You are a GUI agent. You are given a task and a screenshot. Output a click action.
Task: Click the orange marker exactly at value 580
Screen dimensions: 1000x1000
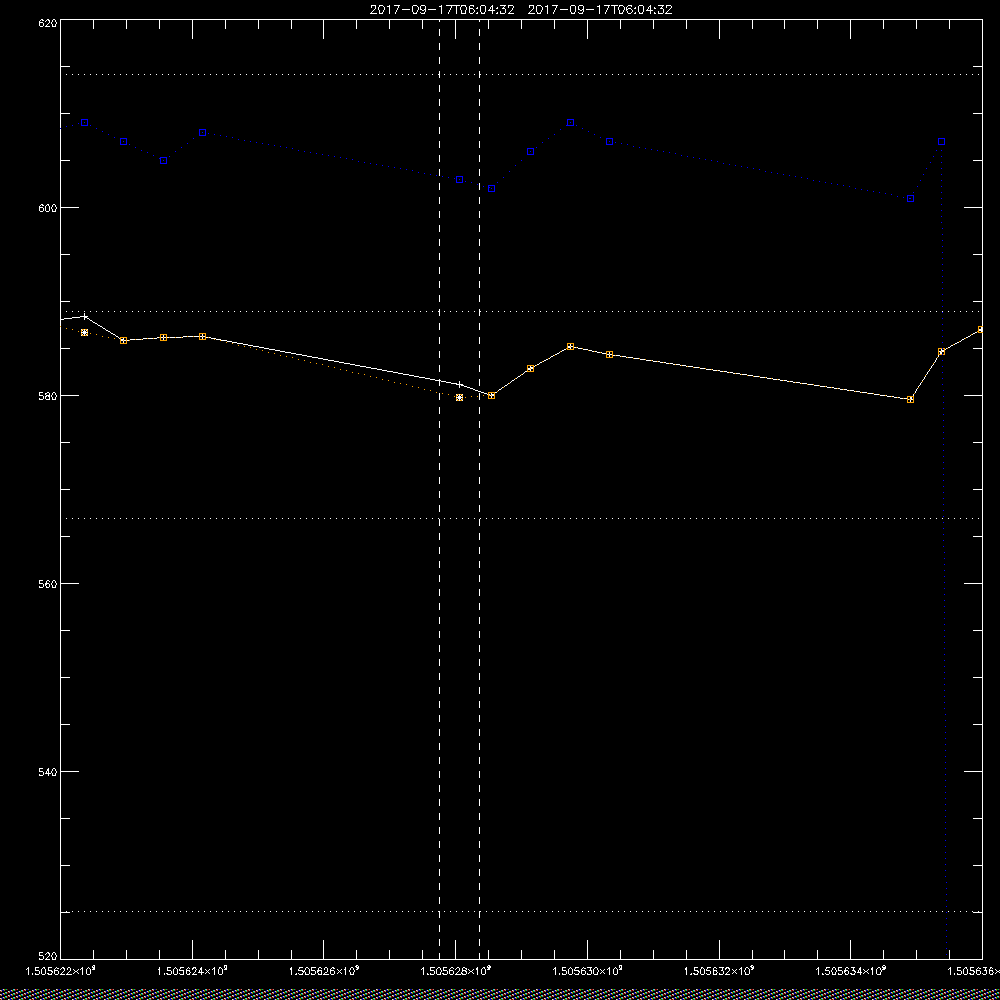pyautogui.click(x=492, y=395)
